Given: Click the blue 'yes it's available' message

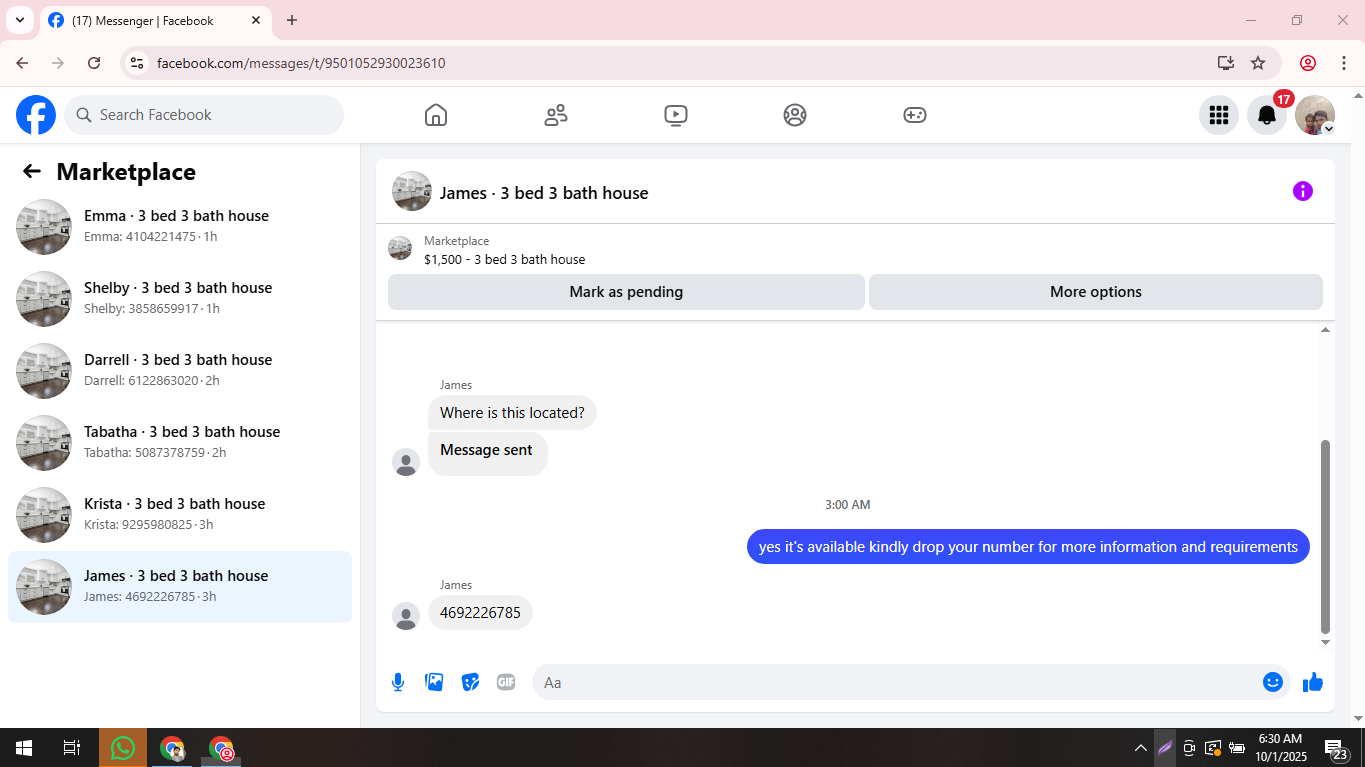Looking at the screenshot, I should pyautogui.click(x=1028, y=547).
